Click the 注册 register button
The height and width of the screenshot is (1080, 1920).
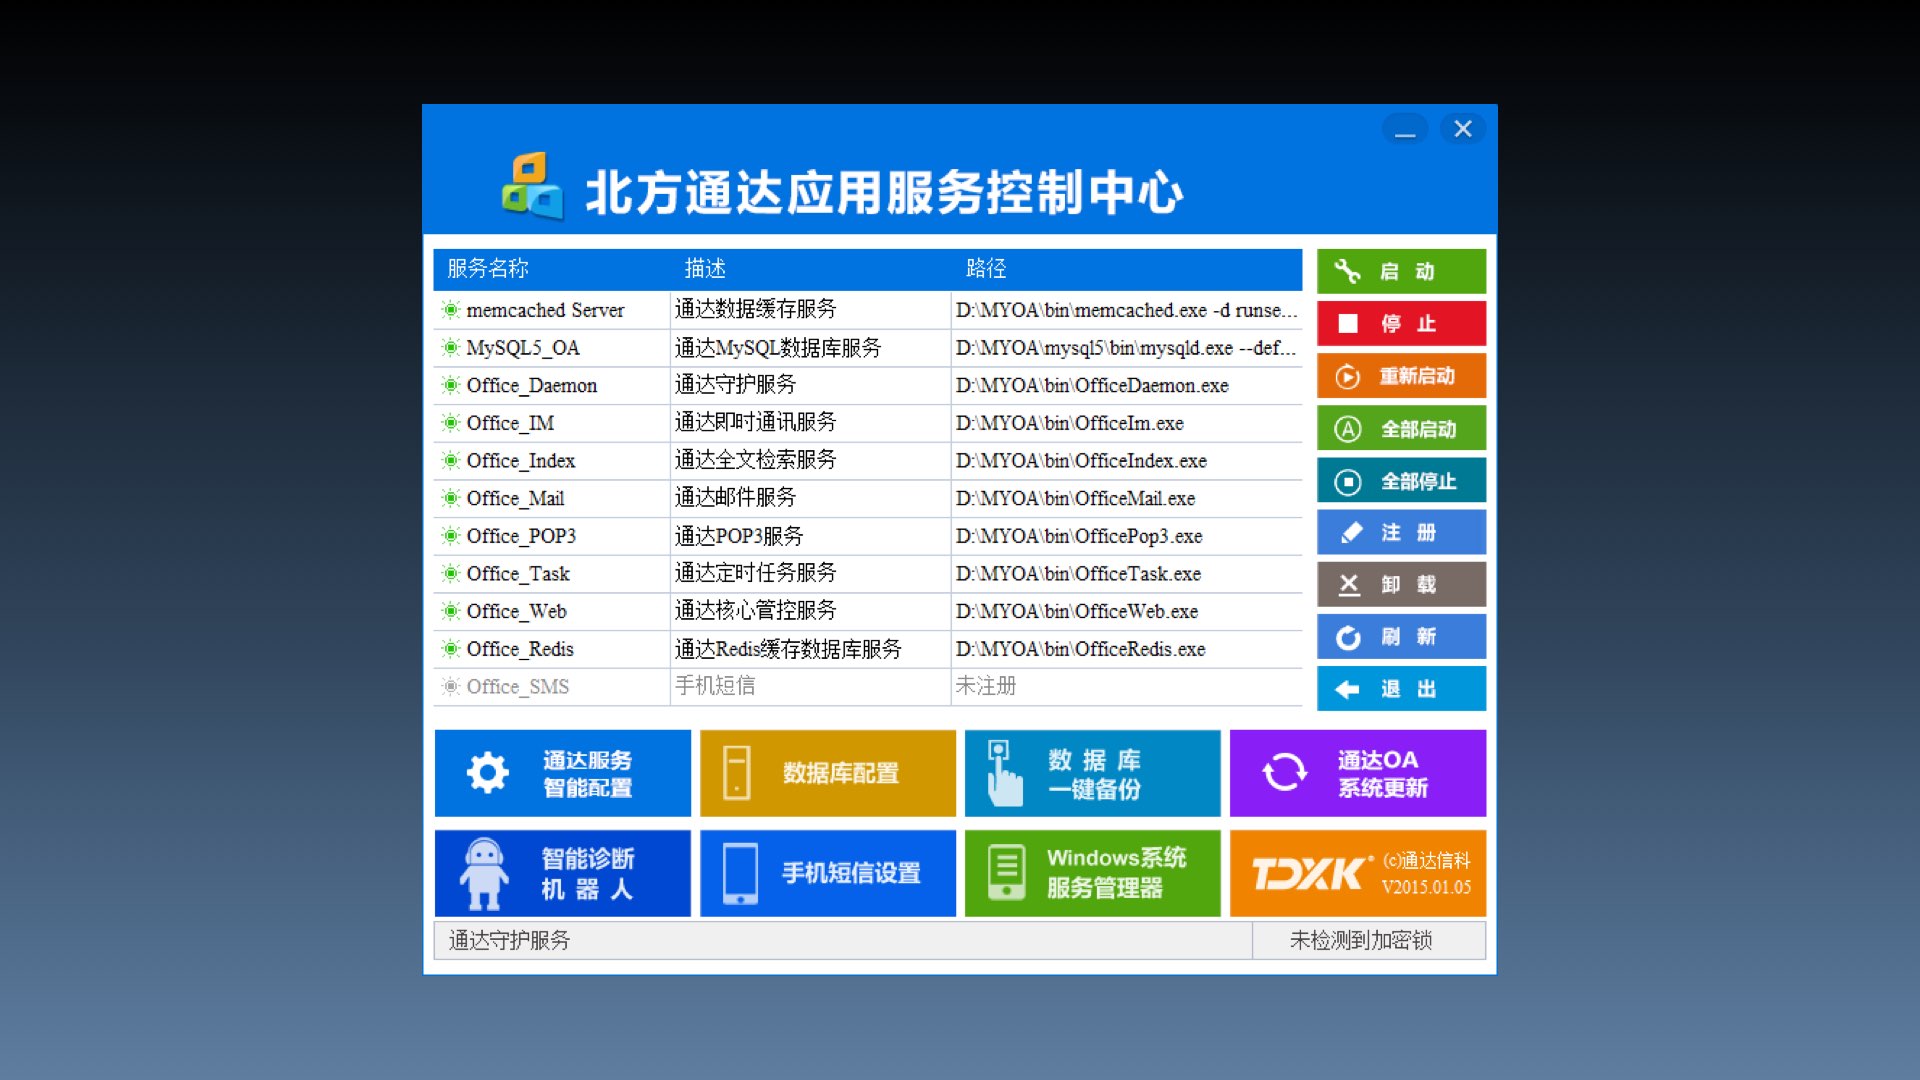tap(1401, 532)
